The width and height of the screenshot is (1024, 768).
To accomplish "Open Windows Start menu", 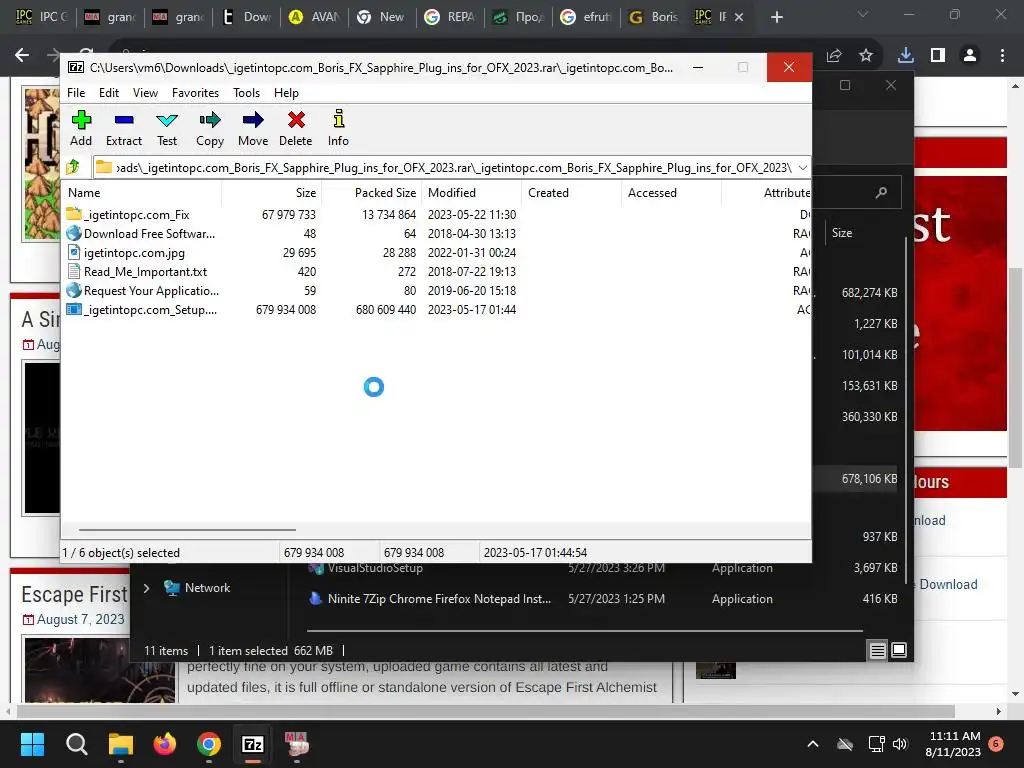I will (32, 744).
